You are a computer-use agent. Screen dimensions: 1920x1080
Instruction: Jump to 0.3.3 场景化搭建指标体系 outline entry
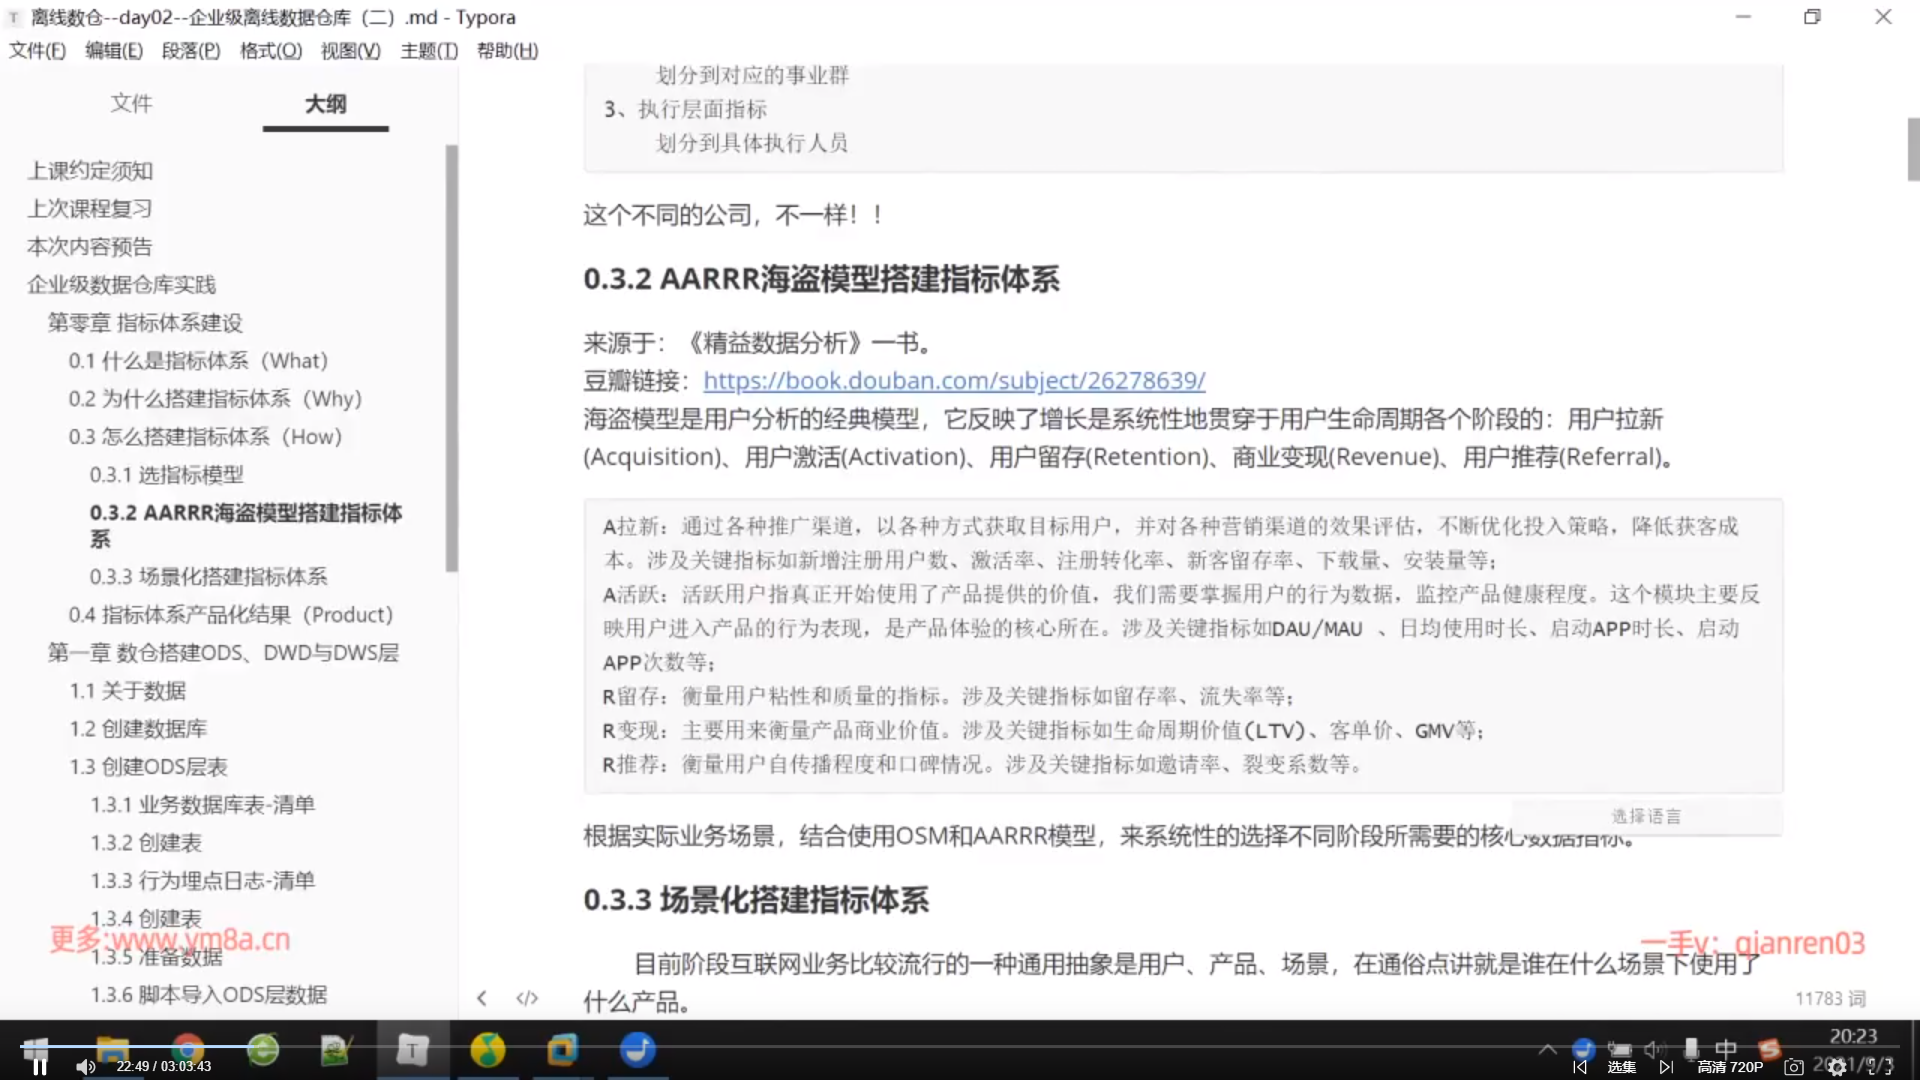click(x=208, y=577)
